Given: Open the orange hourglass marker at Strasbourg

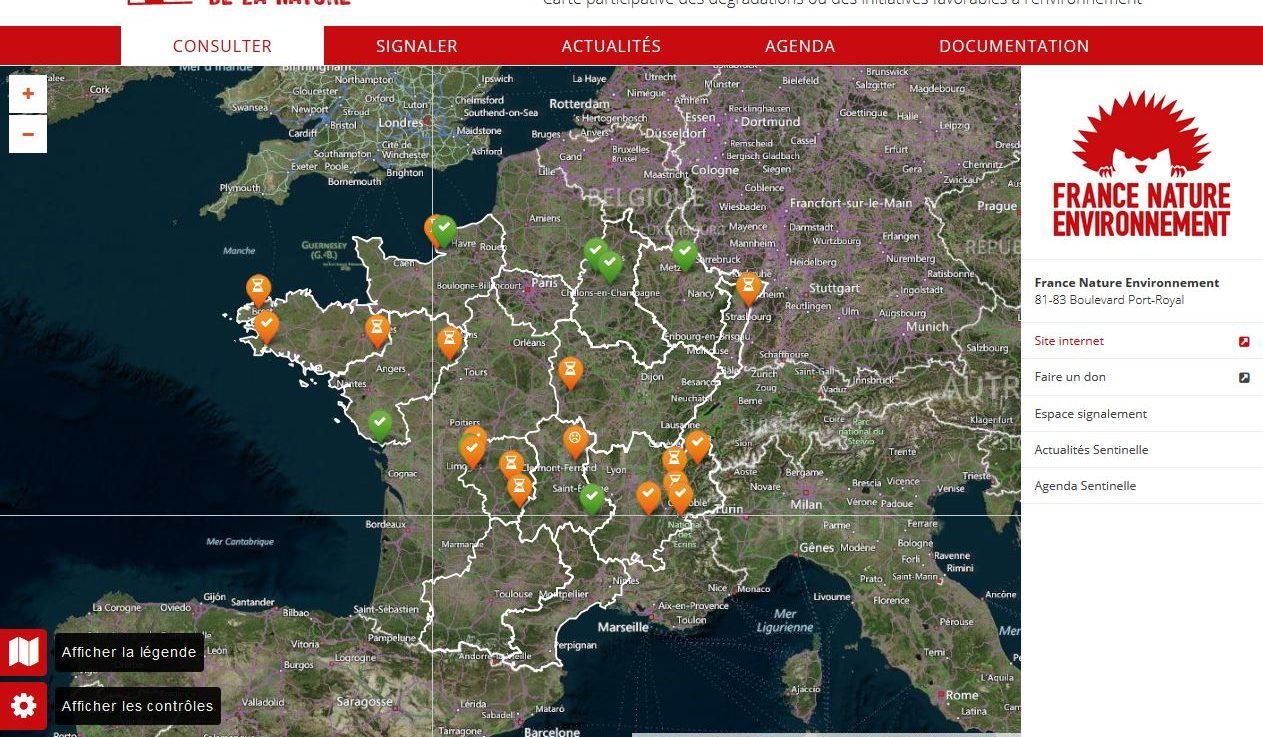Looking at the screenshot, I should tap(749, 288).
